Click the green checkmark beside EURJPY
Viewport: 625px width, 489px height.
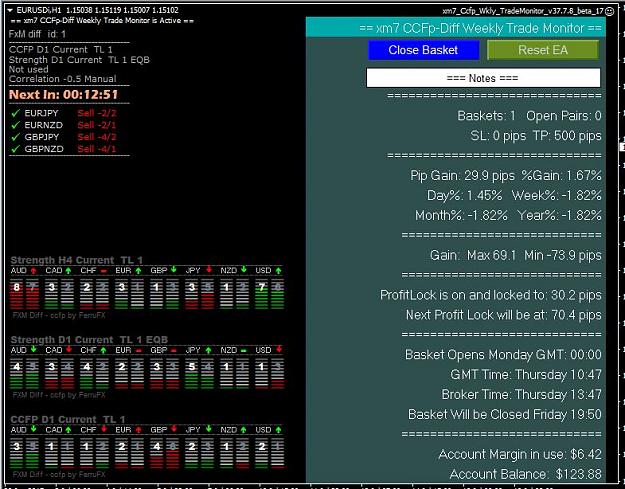click(16, 113)
